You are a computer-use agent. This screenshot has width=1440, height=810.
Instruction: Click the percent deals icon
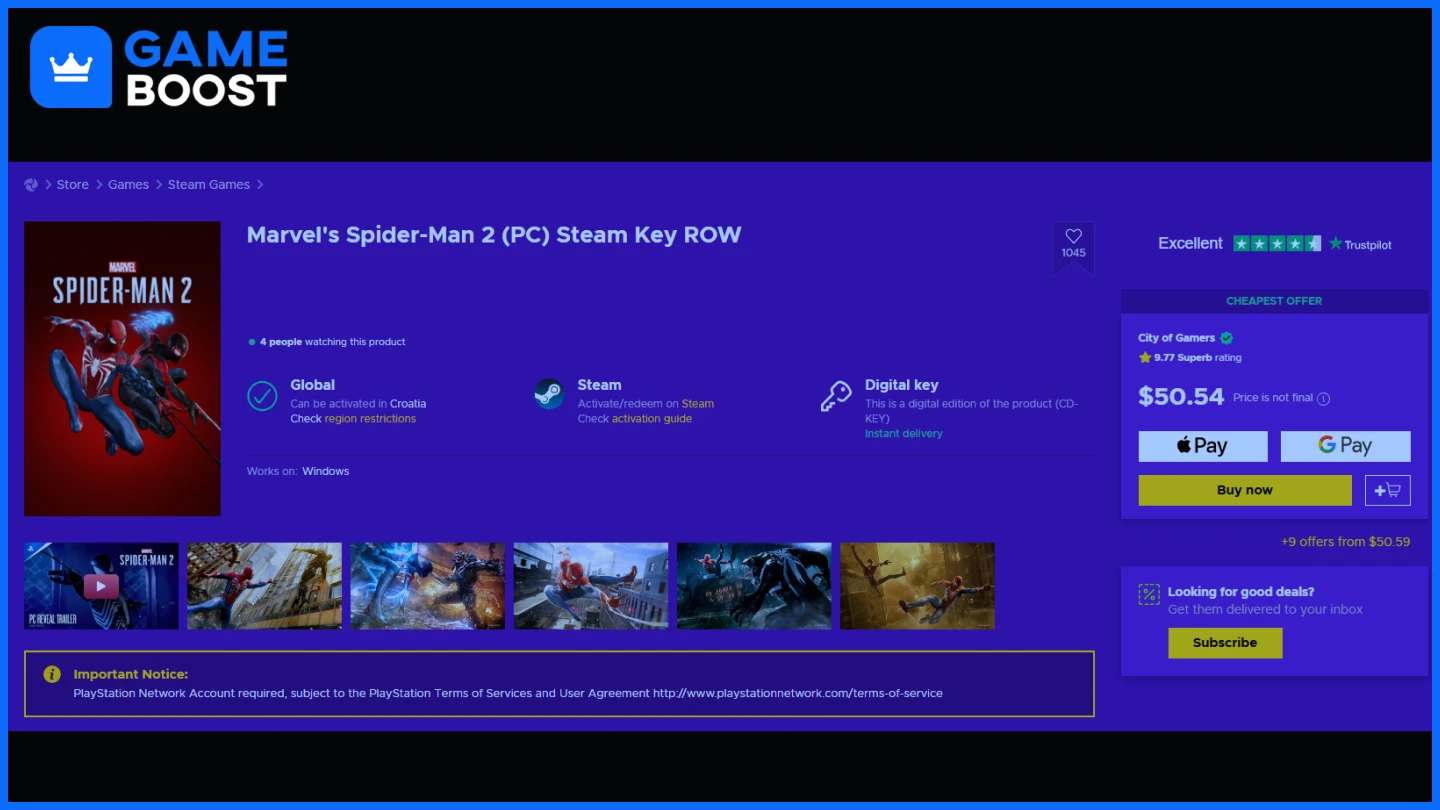click(1149, 595)
